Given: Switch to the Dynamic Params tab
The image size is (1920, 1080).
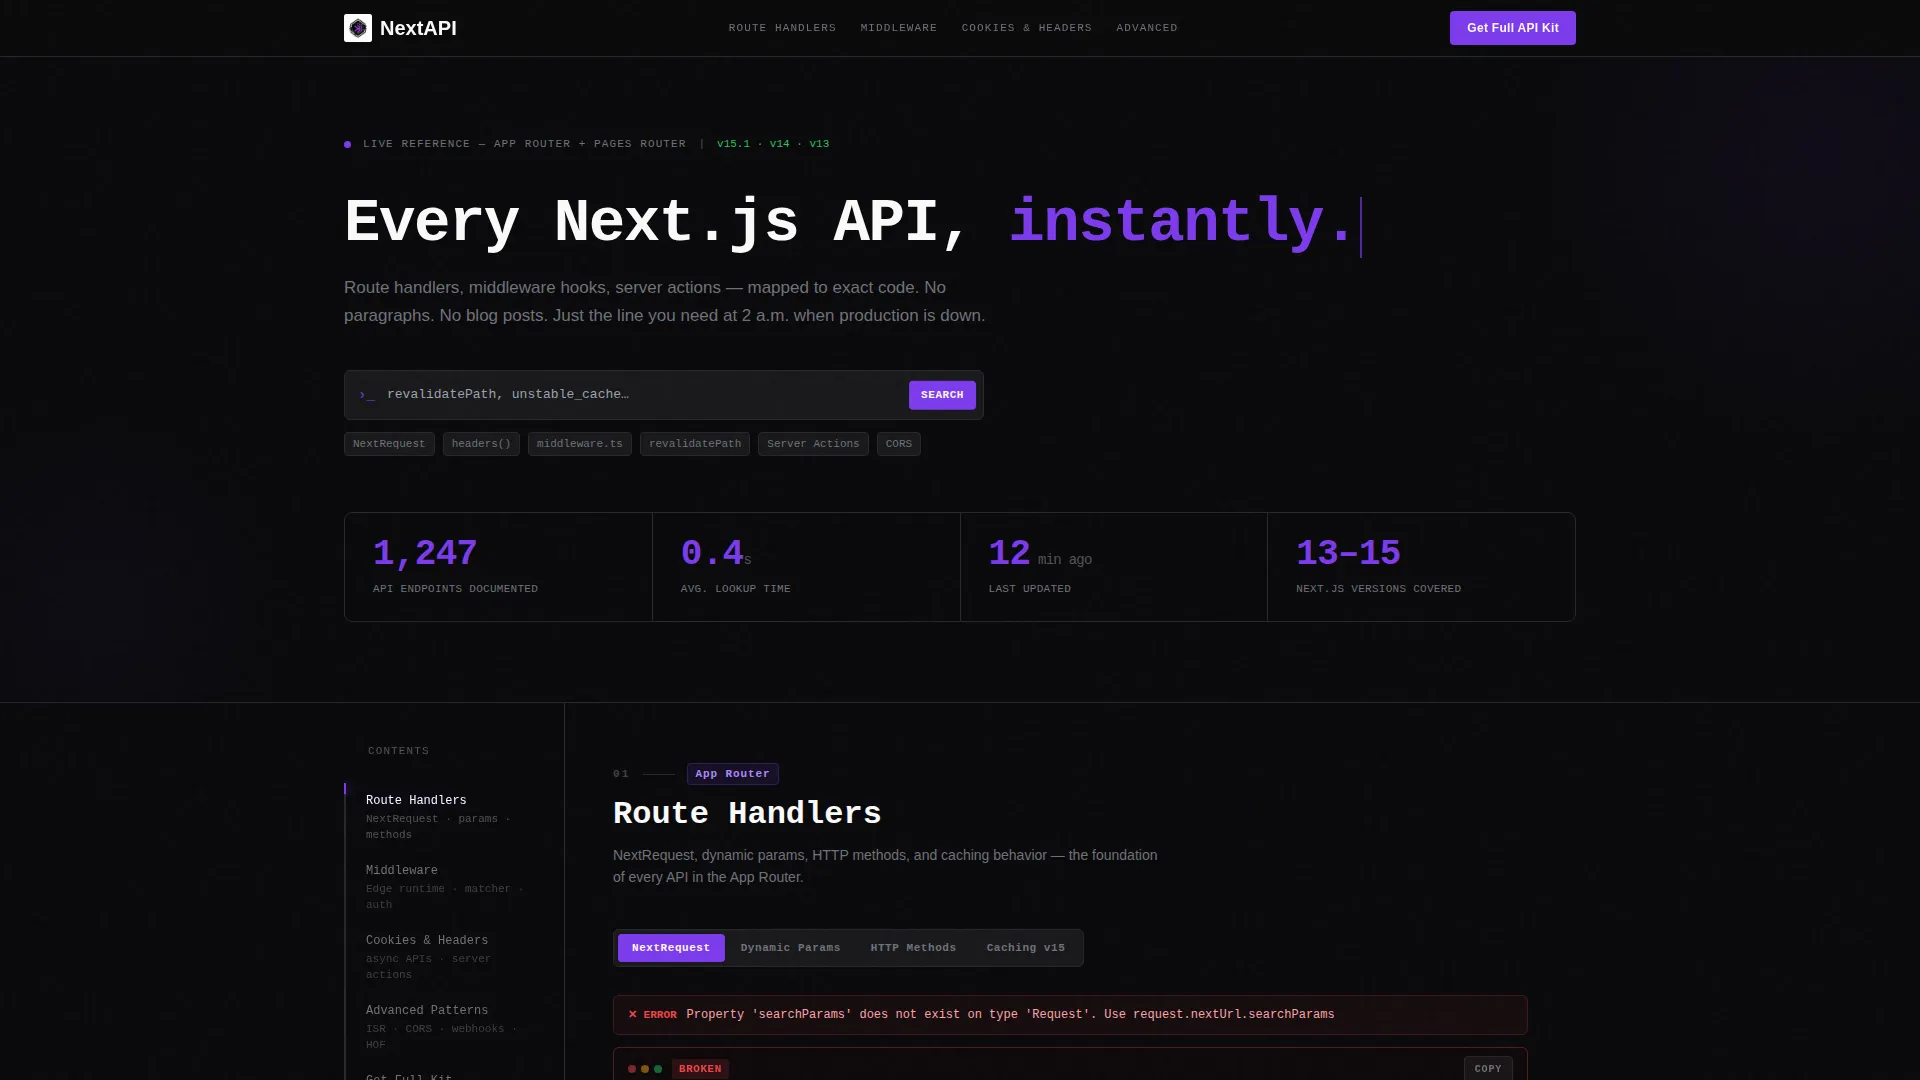Looking at the screenshot, I should [x=791, y=948].
